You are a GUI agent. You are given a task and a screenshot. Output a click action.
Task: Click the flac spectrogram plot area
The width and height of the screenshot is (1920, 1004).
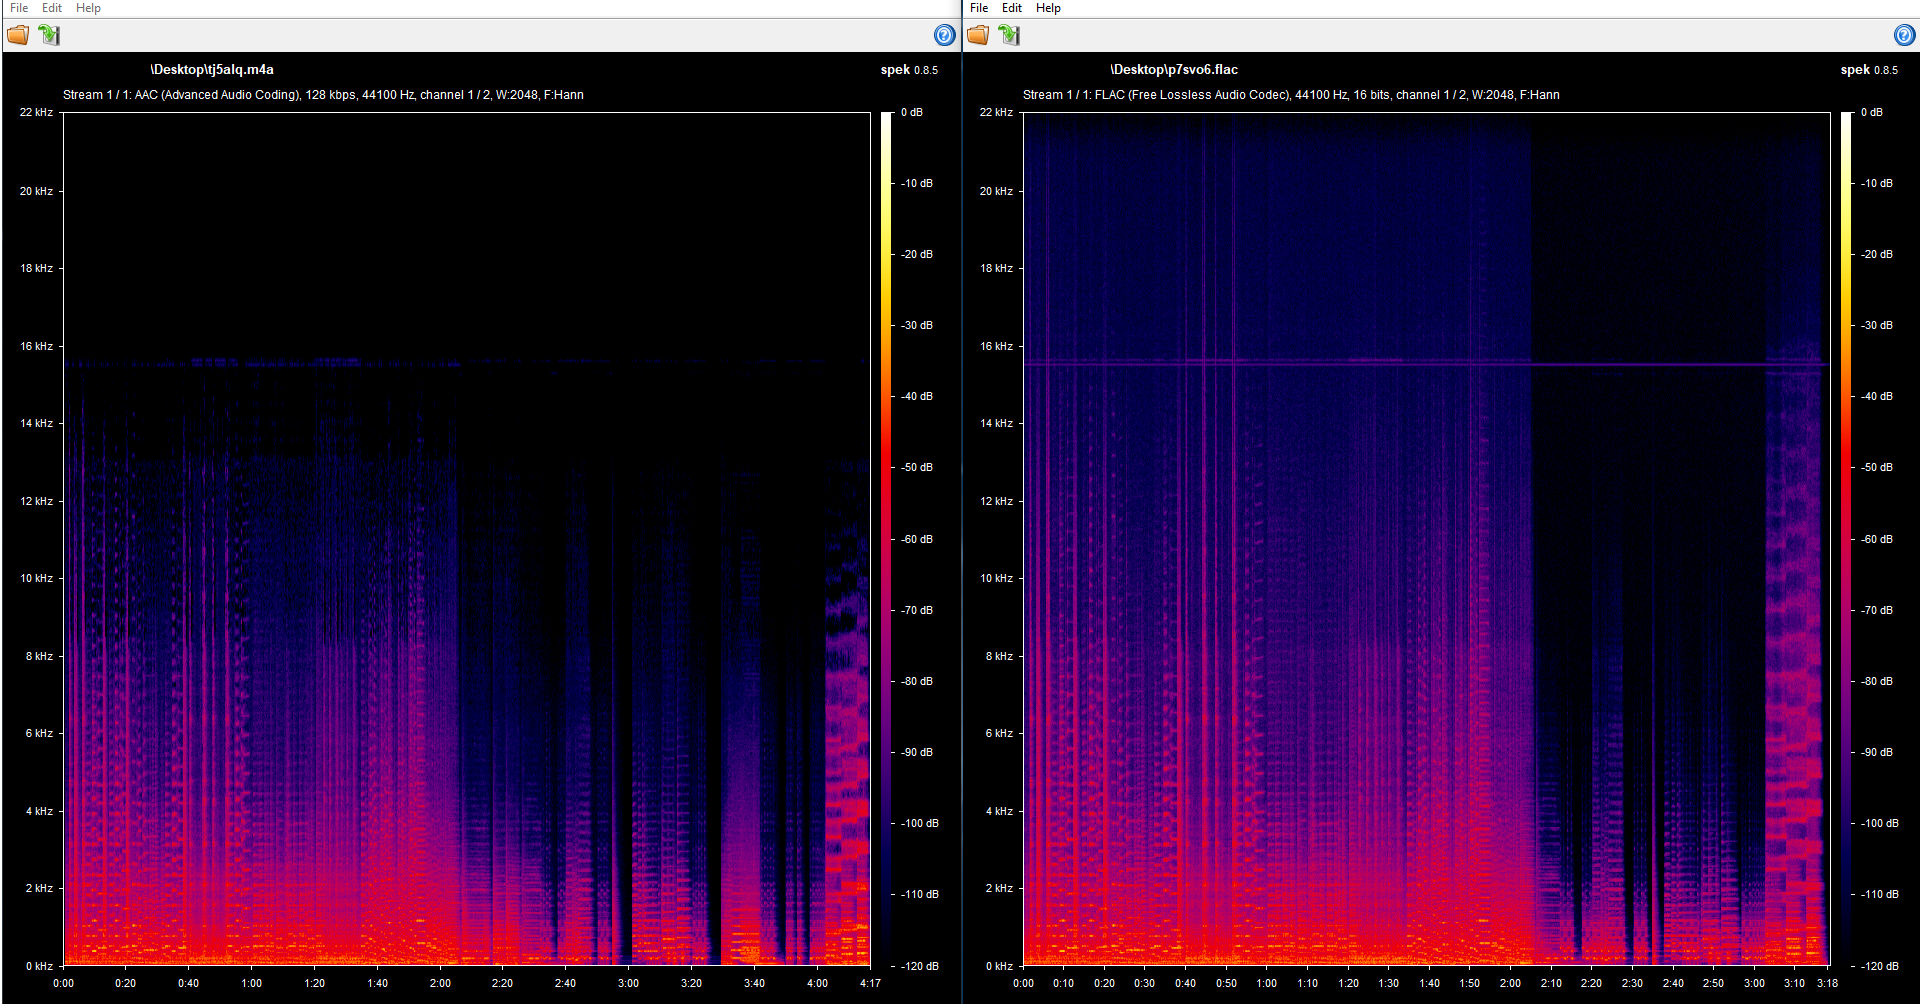click(x=1427, y=539)
